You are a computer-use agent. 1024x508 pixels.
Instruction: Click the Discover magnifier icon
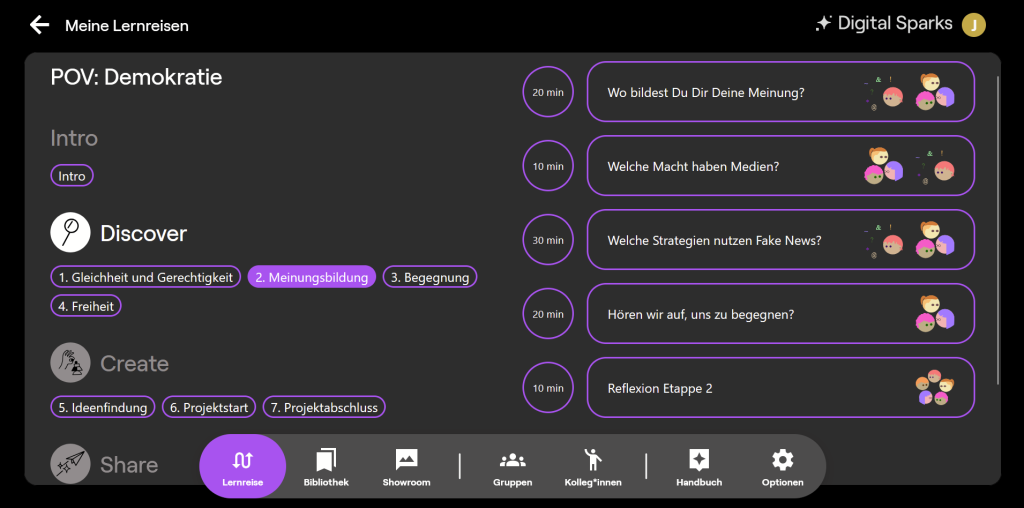tap(70, 233)
